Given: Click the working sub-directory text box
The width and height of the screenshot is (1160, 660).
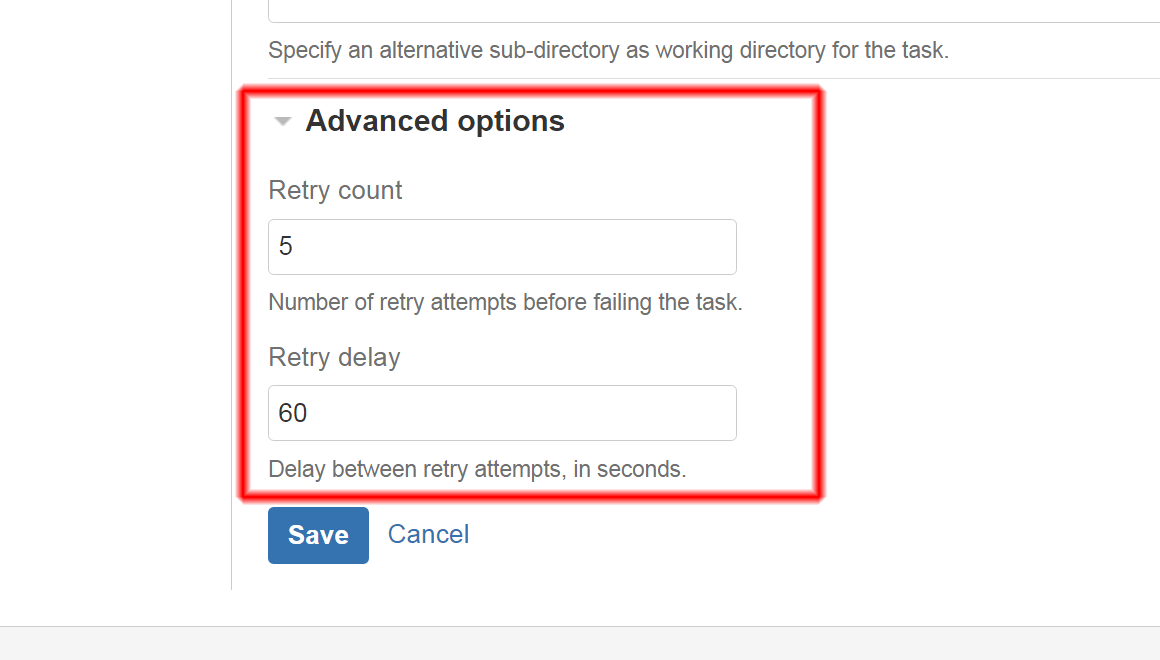Looking at the screenshot, I should pyautogui.click(x=700, y=10).
